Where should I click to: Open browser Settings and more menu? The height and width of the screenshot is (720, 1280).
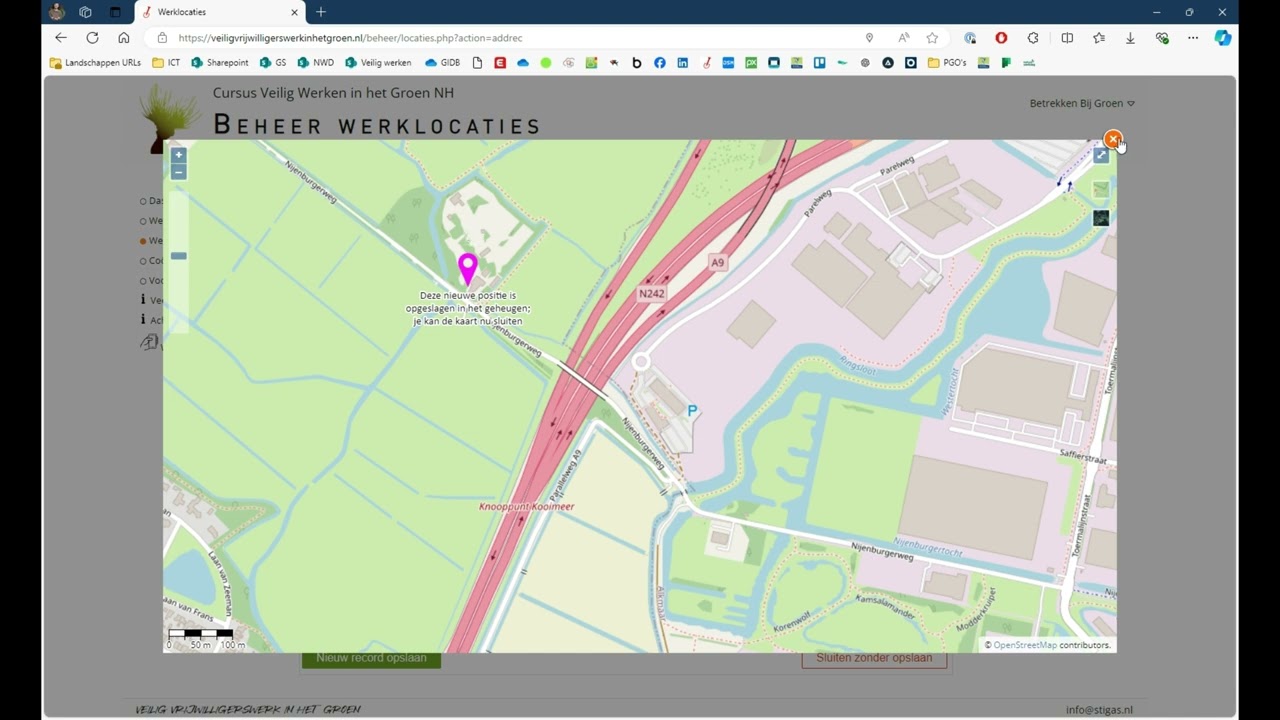point(1193,38)
